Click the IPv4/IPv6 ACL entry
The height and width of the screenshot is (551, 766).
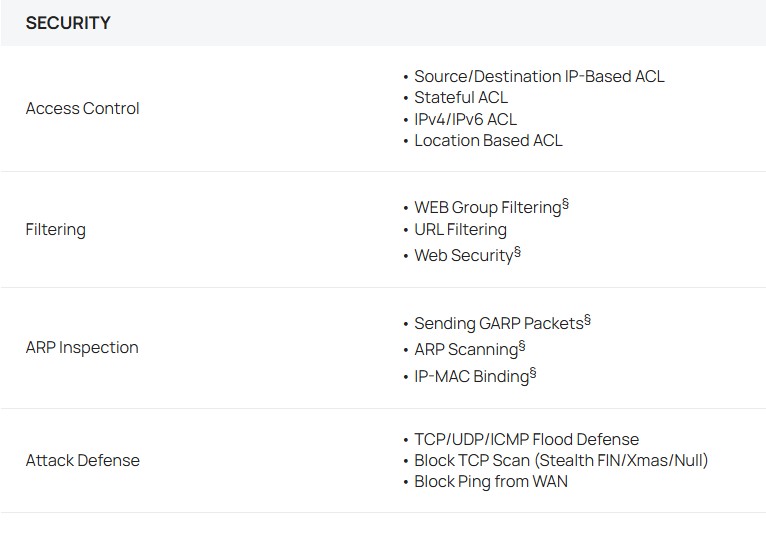click(x=465, y=119)
